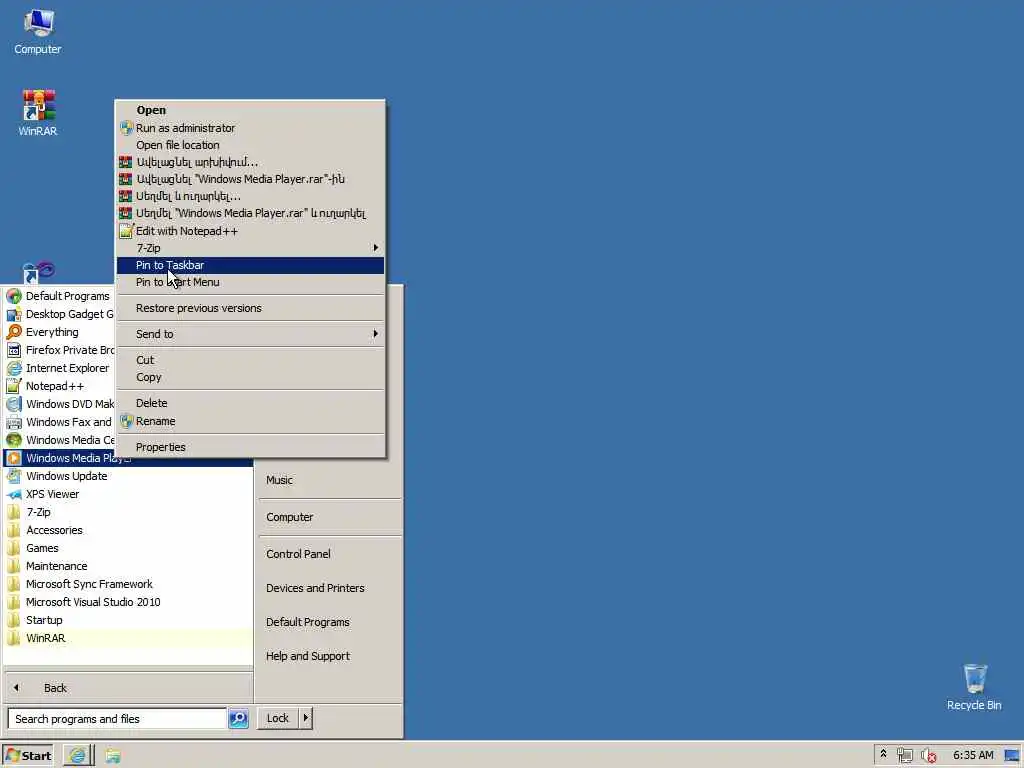Expand the Accessories folder
The image size is (1024, 768).
coord(128,530)
